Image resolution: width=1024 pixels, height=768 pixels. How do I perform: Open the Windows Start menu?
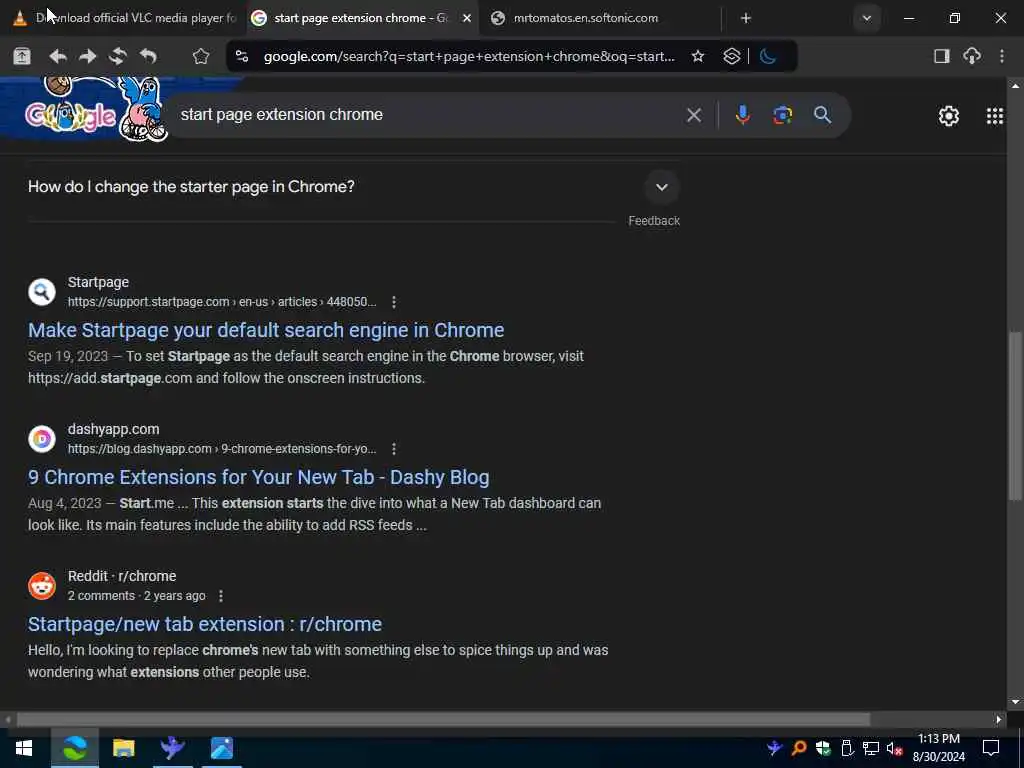(x=24, y=748)
